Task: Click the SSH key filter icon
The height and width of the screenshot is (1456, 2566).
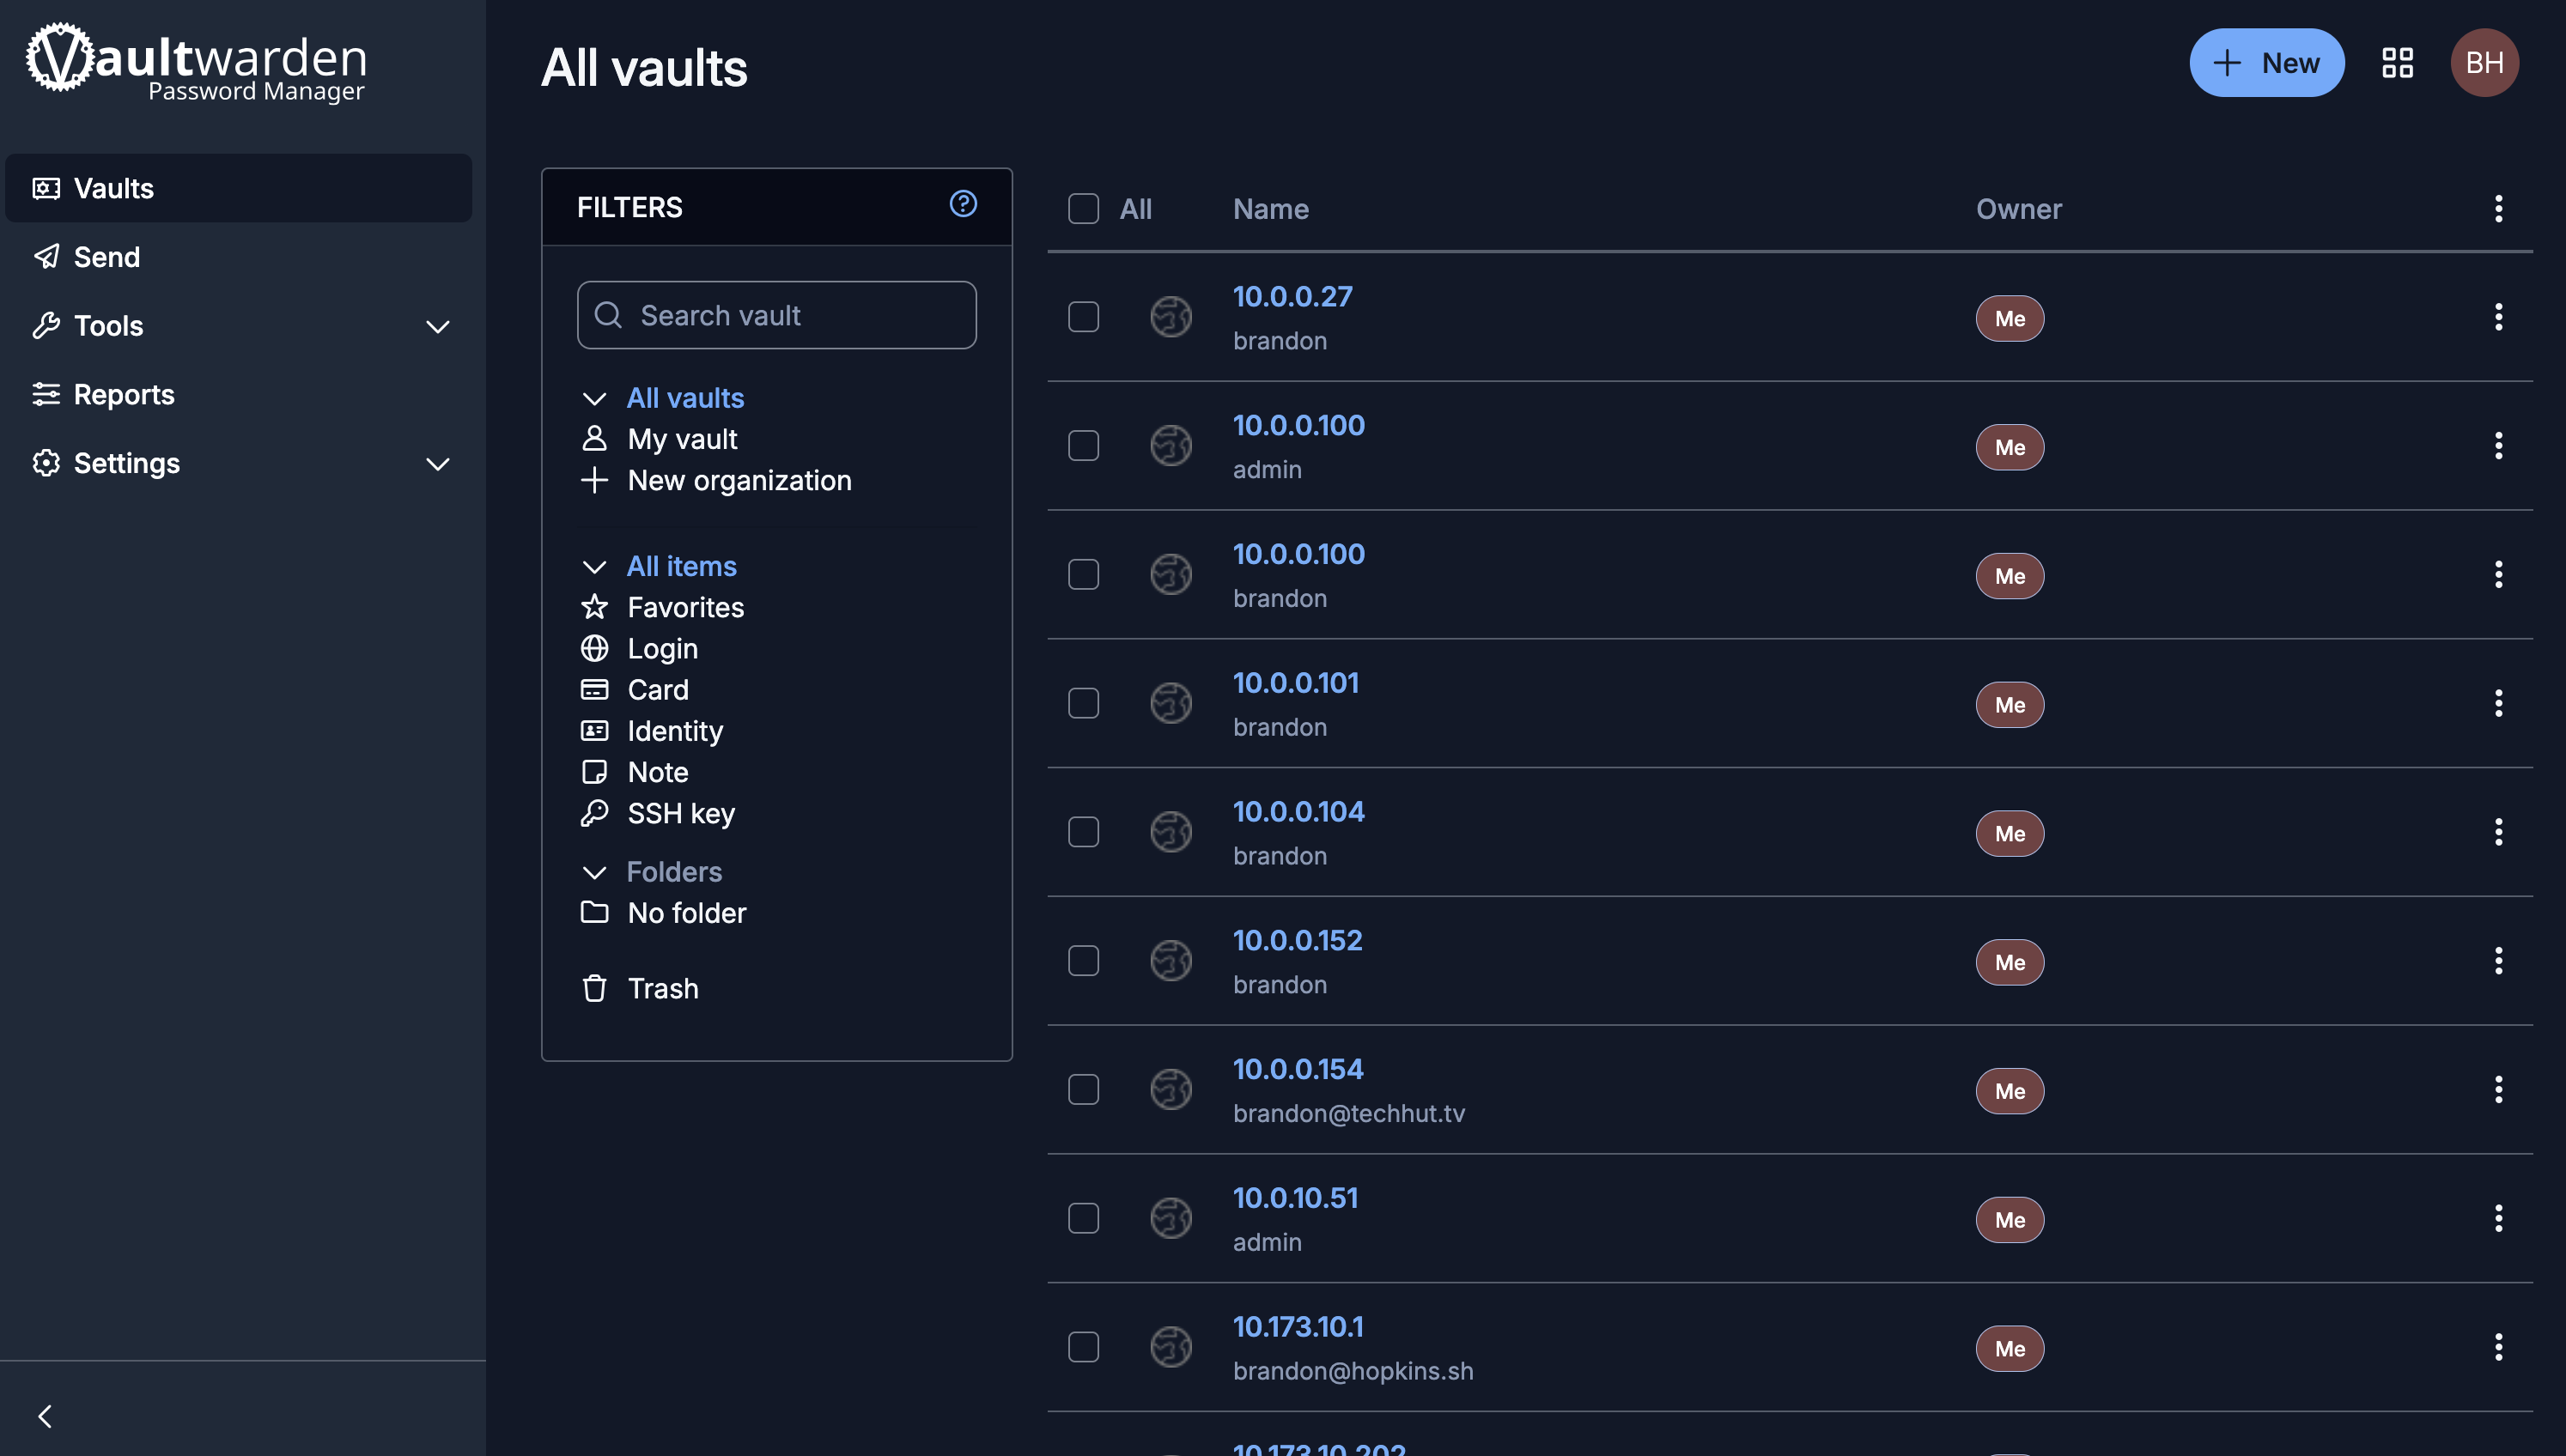Action: [595, 813]
